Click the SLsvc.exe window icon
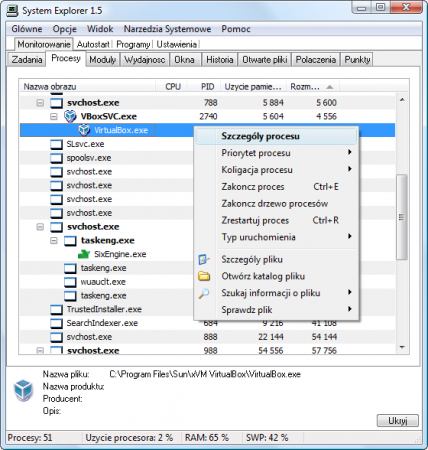The height and width of the screenshot is (450, 428). point(56,144)
